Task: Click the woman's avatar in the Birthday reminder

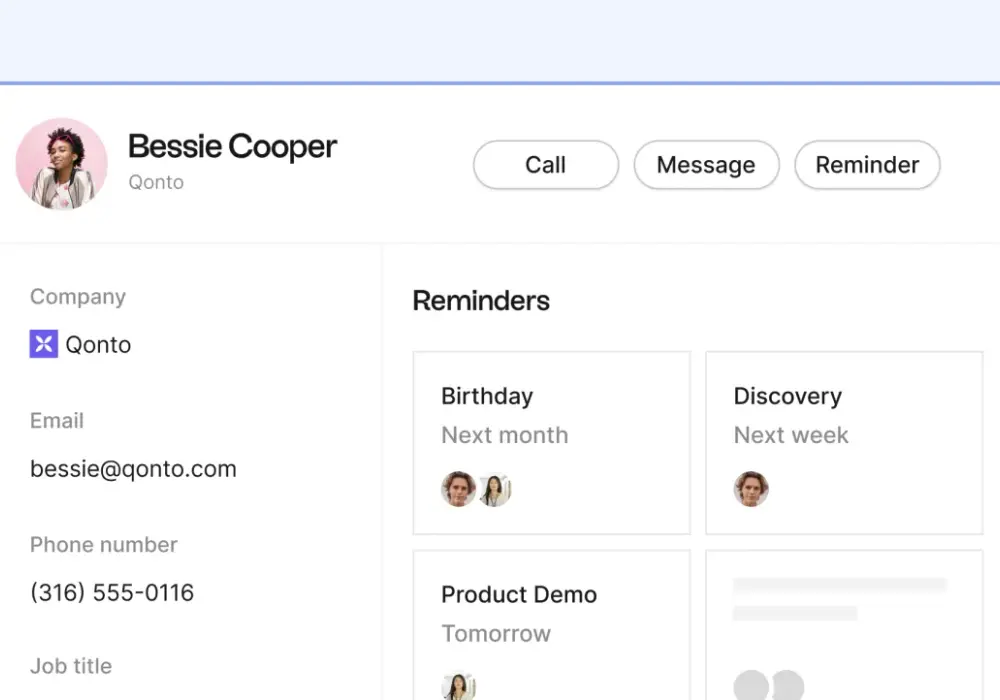Action: click(495, 489)
